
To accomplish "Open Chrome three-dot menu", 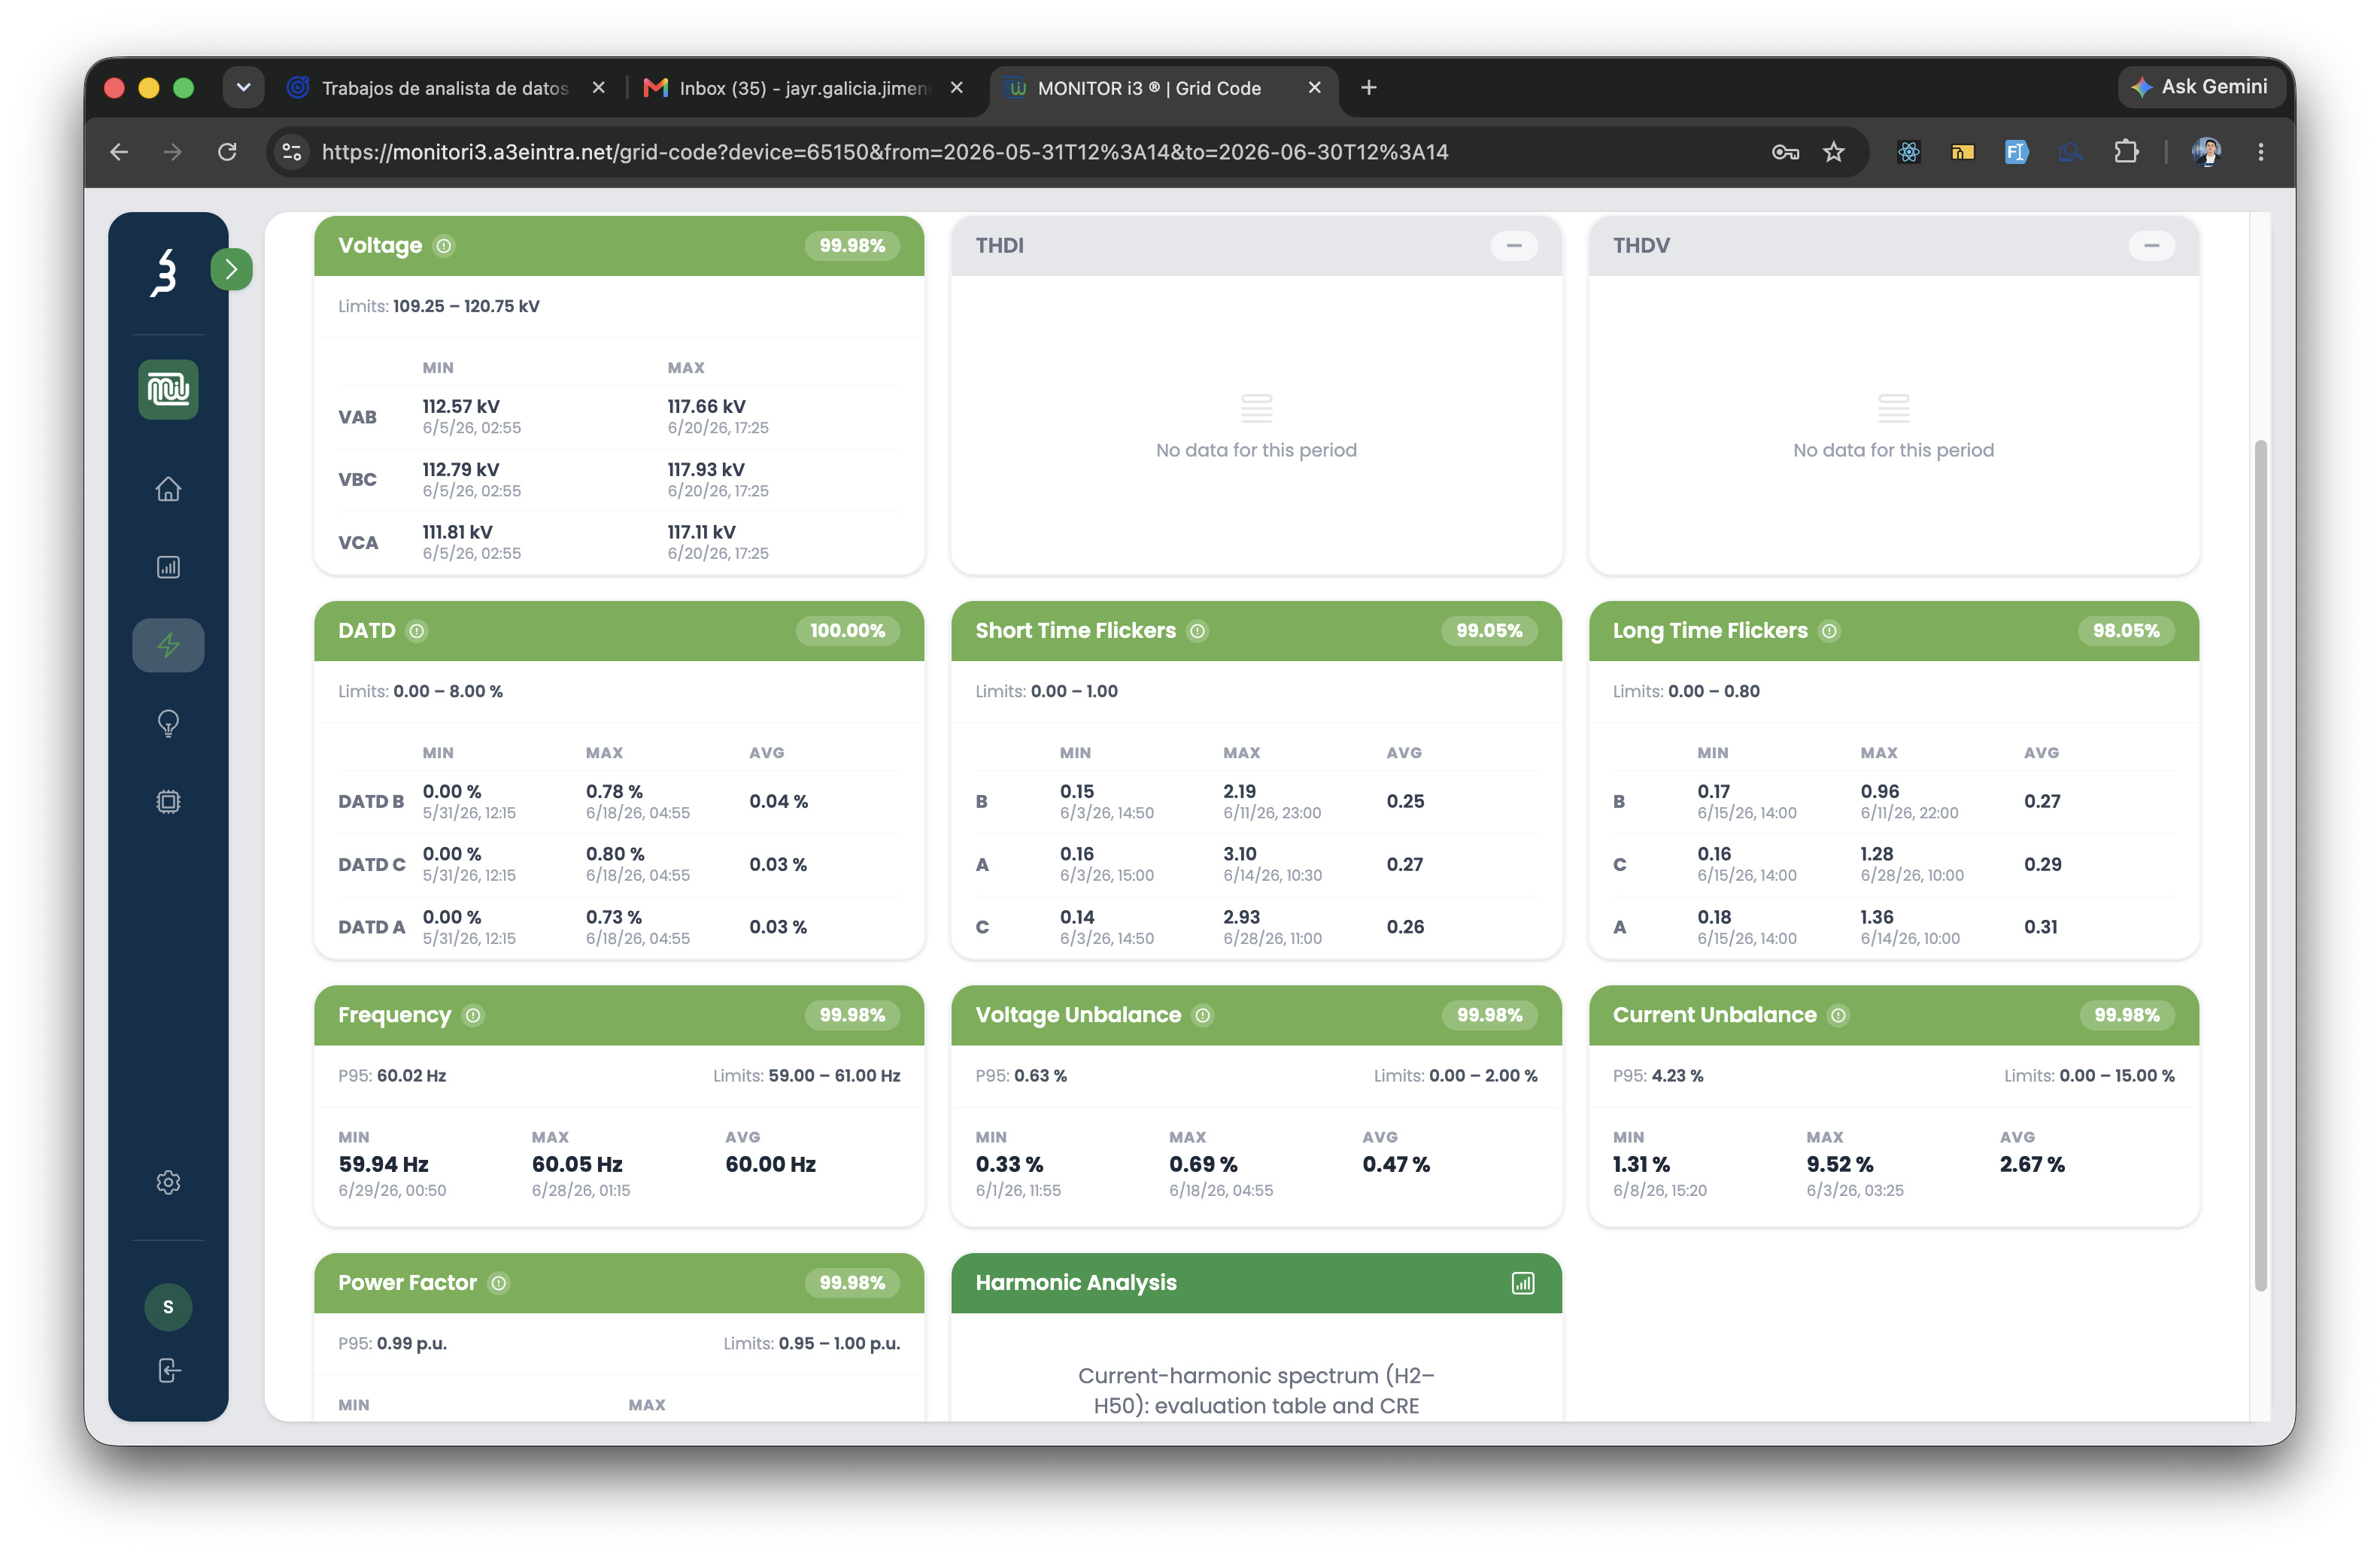I will (x=2260, y=152).
